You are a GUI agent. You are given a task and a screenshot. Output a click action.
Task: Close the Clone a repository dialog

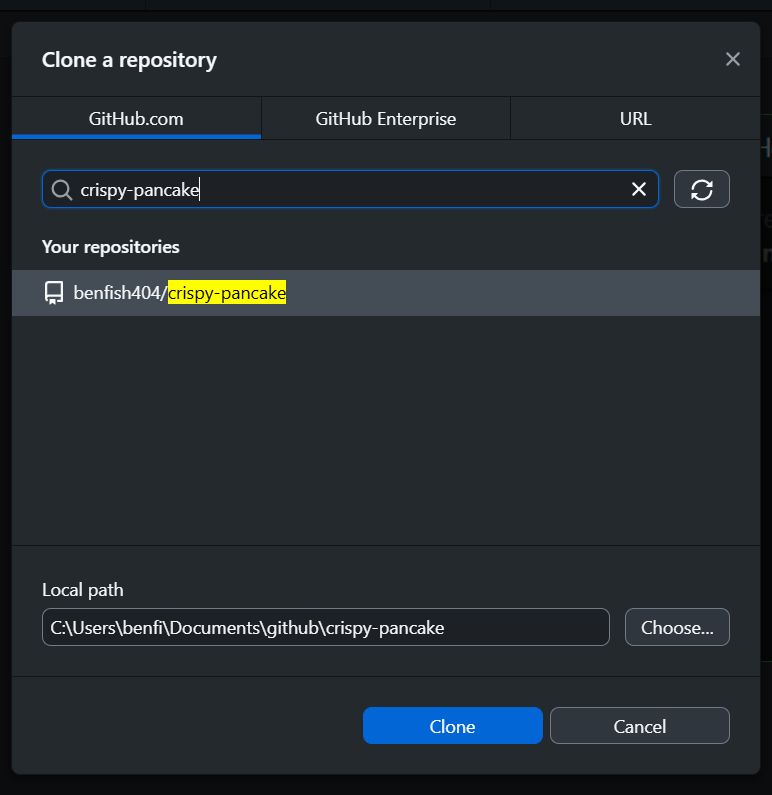click(732, 59)
